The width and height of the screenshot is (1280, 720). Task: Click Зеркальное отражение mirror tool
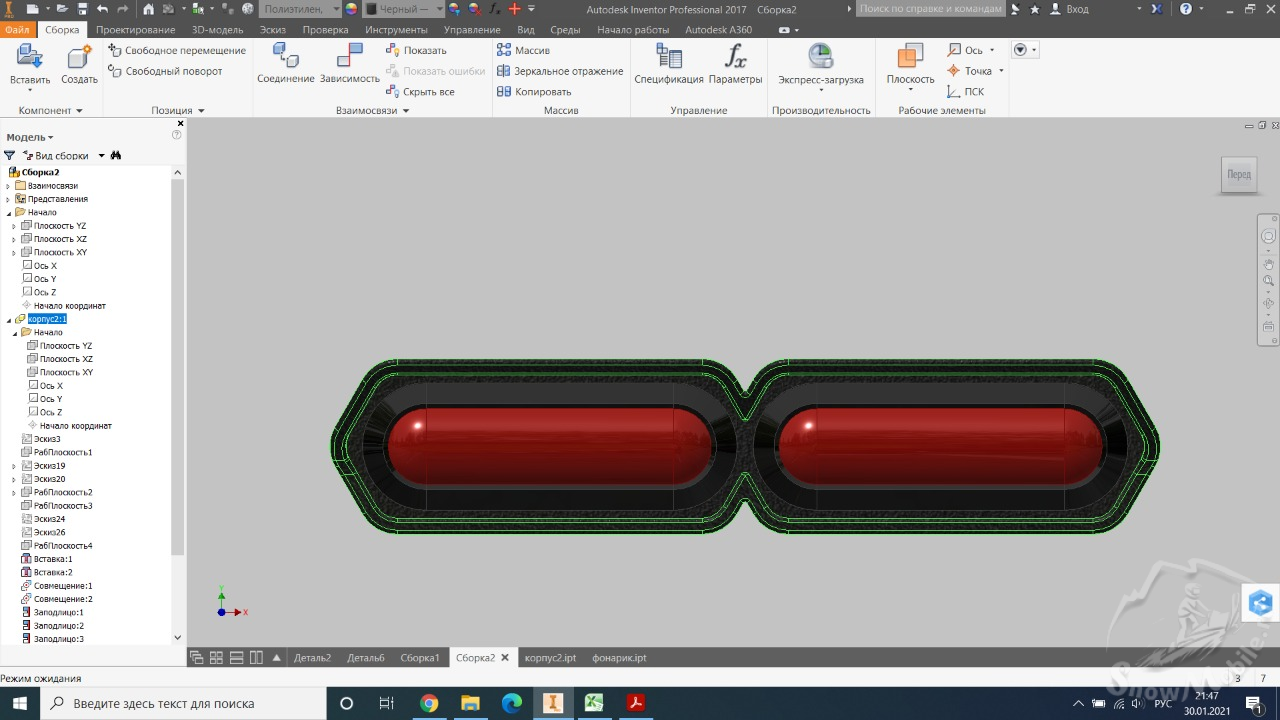560,71
